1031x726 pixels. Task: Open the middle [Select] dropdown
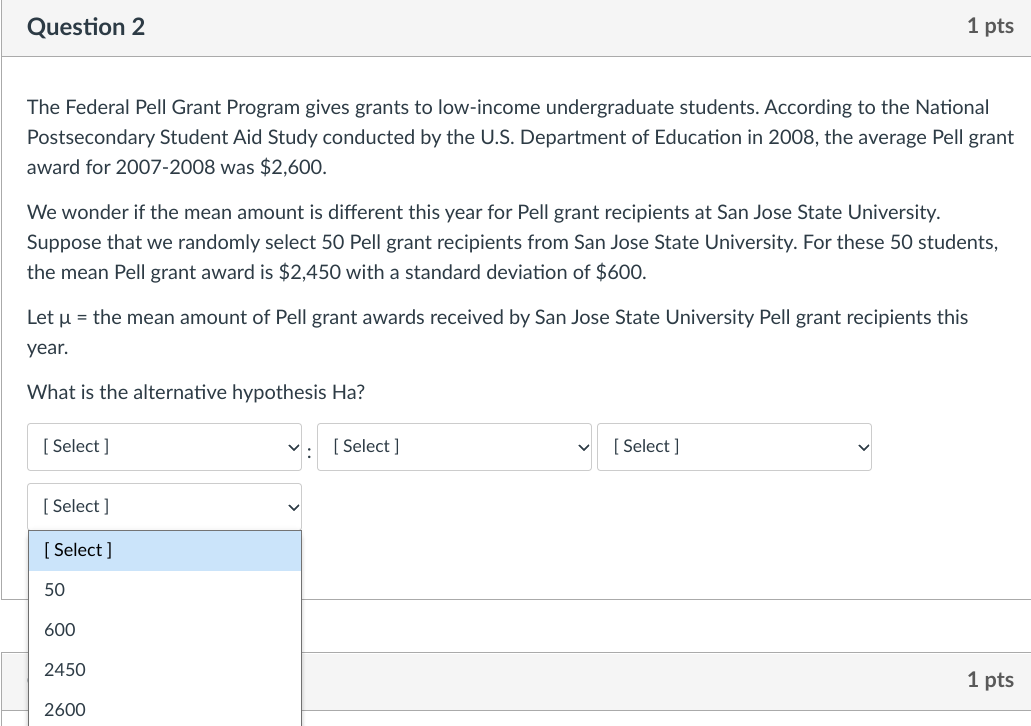coord(454,447)
